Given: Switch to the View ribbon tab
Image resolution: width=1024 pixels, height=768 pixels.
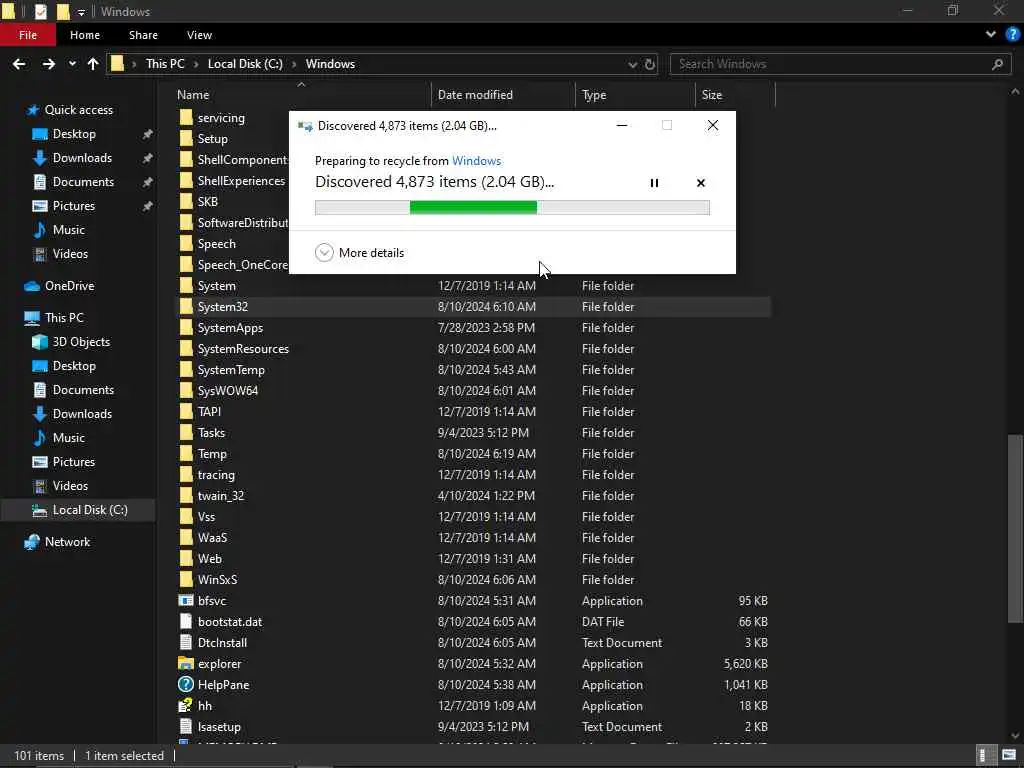Looking at the screenshot, I should pyautogui.click(x=199, y=35).
